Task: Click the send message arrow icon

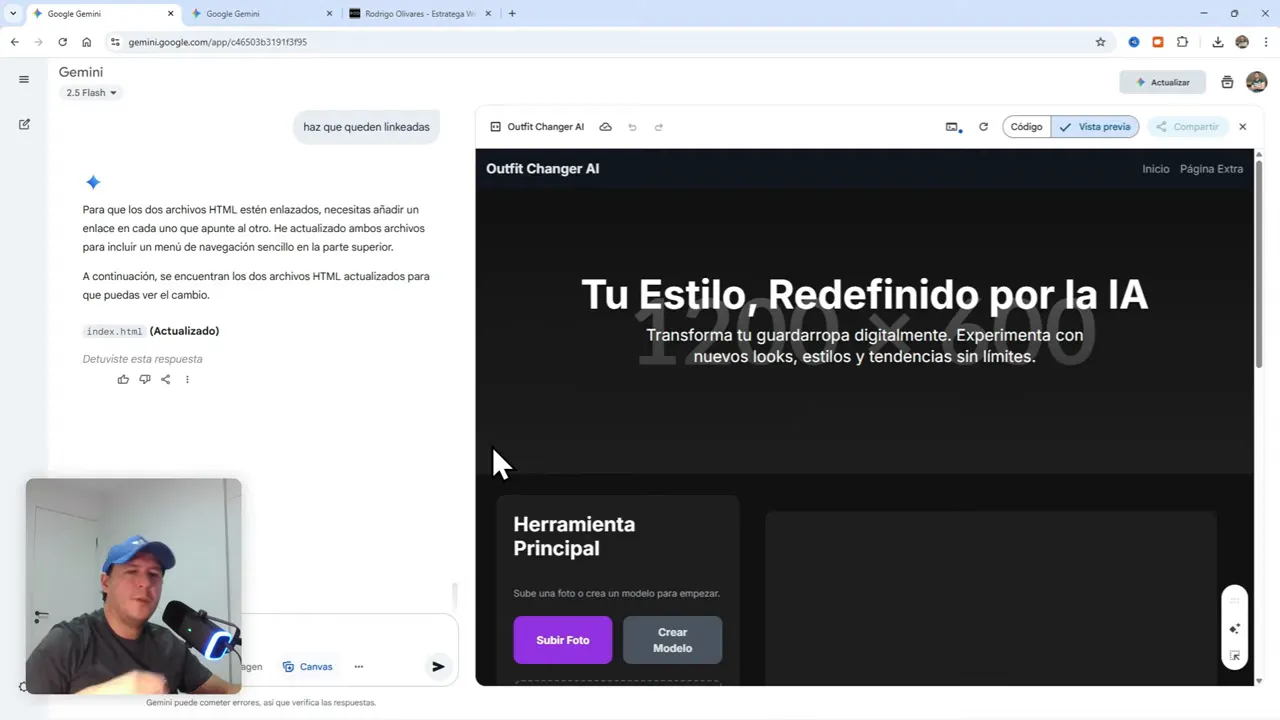Action: tap(438, 666)
